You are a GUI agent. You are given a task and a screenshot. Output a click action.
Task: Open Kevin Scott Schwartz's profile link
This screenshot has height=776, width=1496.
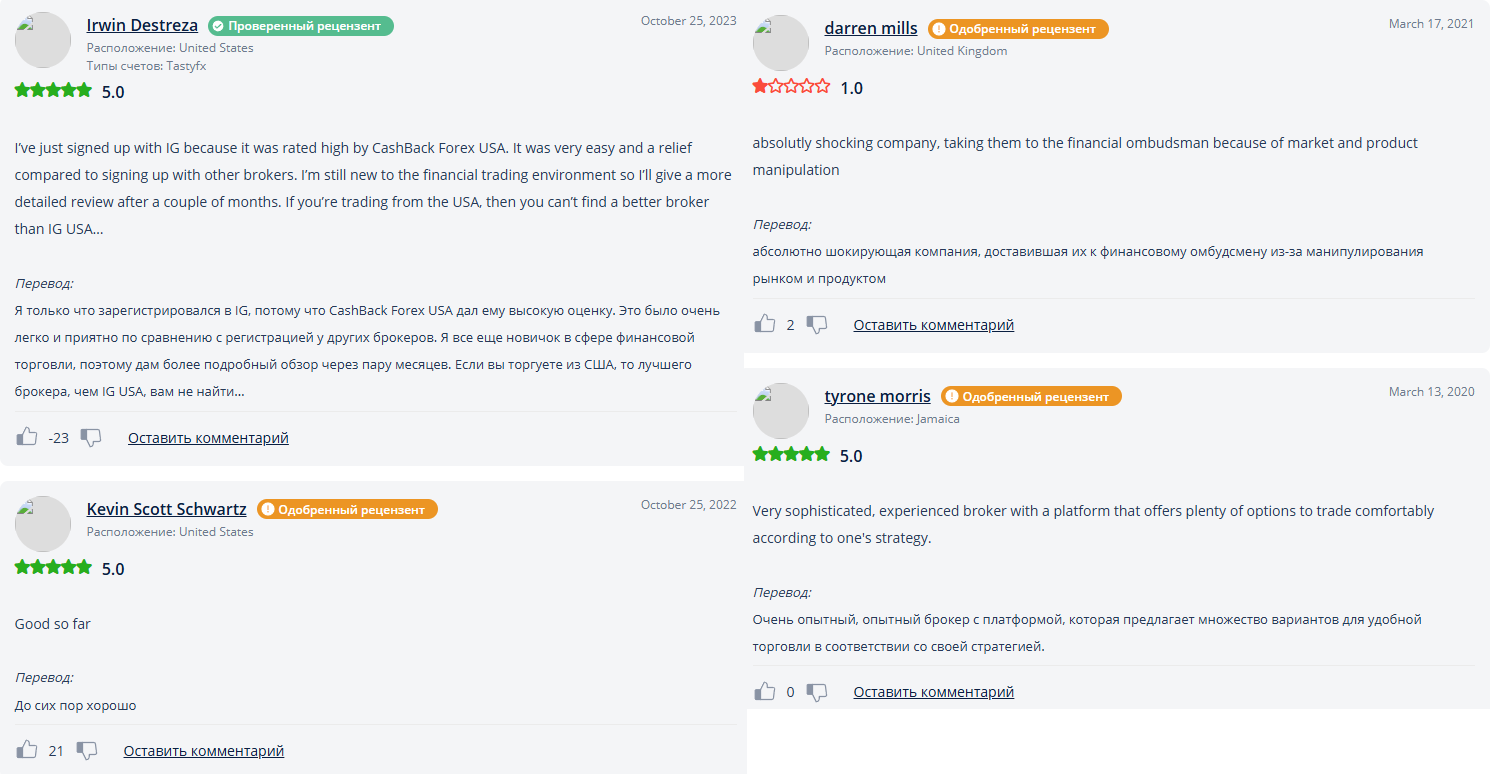(166, 509)
